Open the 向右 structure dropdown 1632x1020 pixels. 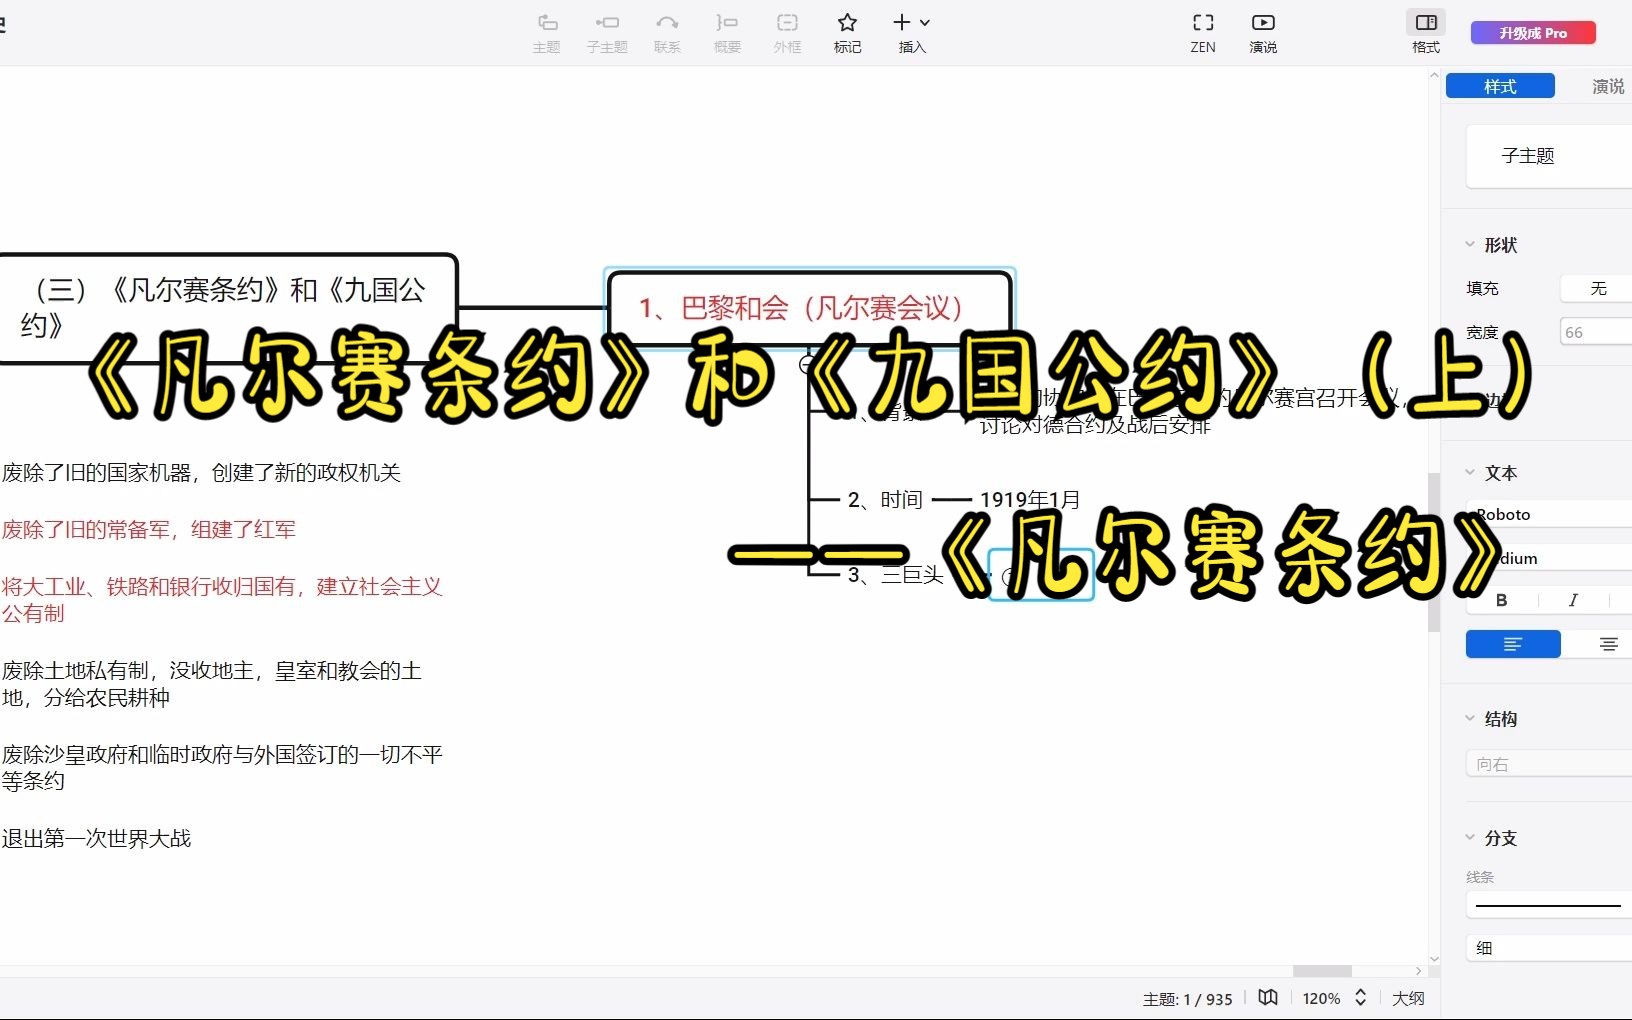pyautogui.click(x=1549, y=764)
